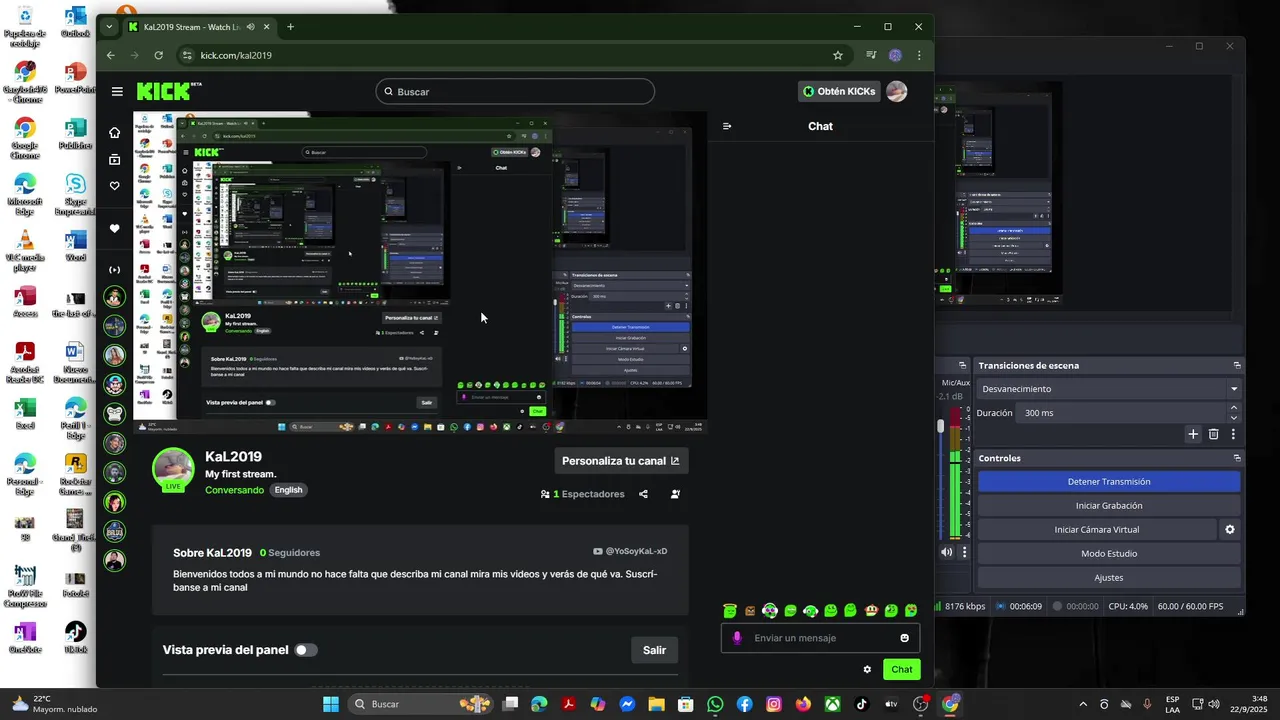Click the KaL2019 live channel avatar
This screenshot has width=1280, height=720.
click(173, 469)
